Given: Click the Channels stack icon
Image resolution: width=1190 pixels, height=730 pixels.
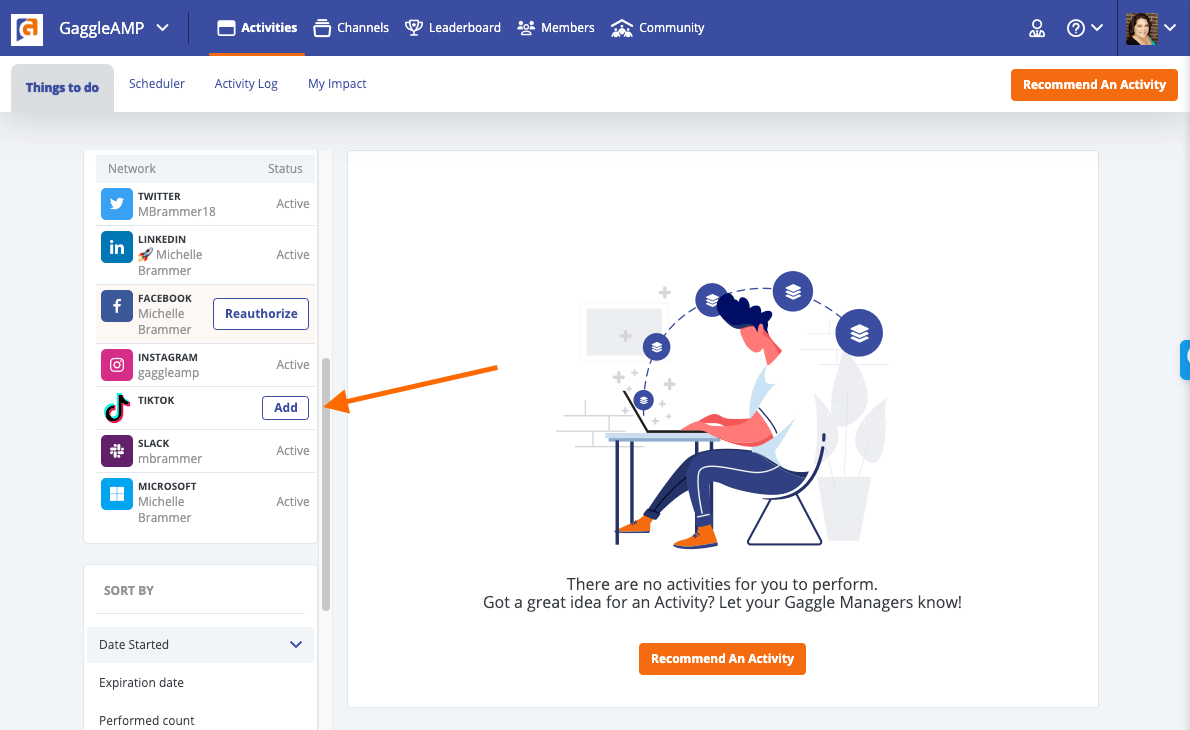Looking at the screenshot, I should [322, 29].
